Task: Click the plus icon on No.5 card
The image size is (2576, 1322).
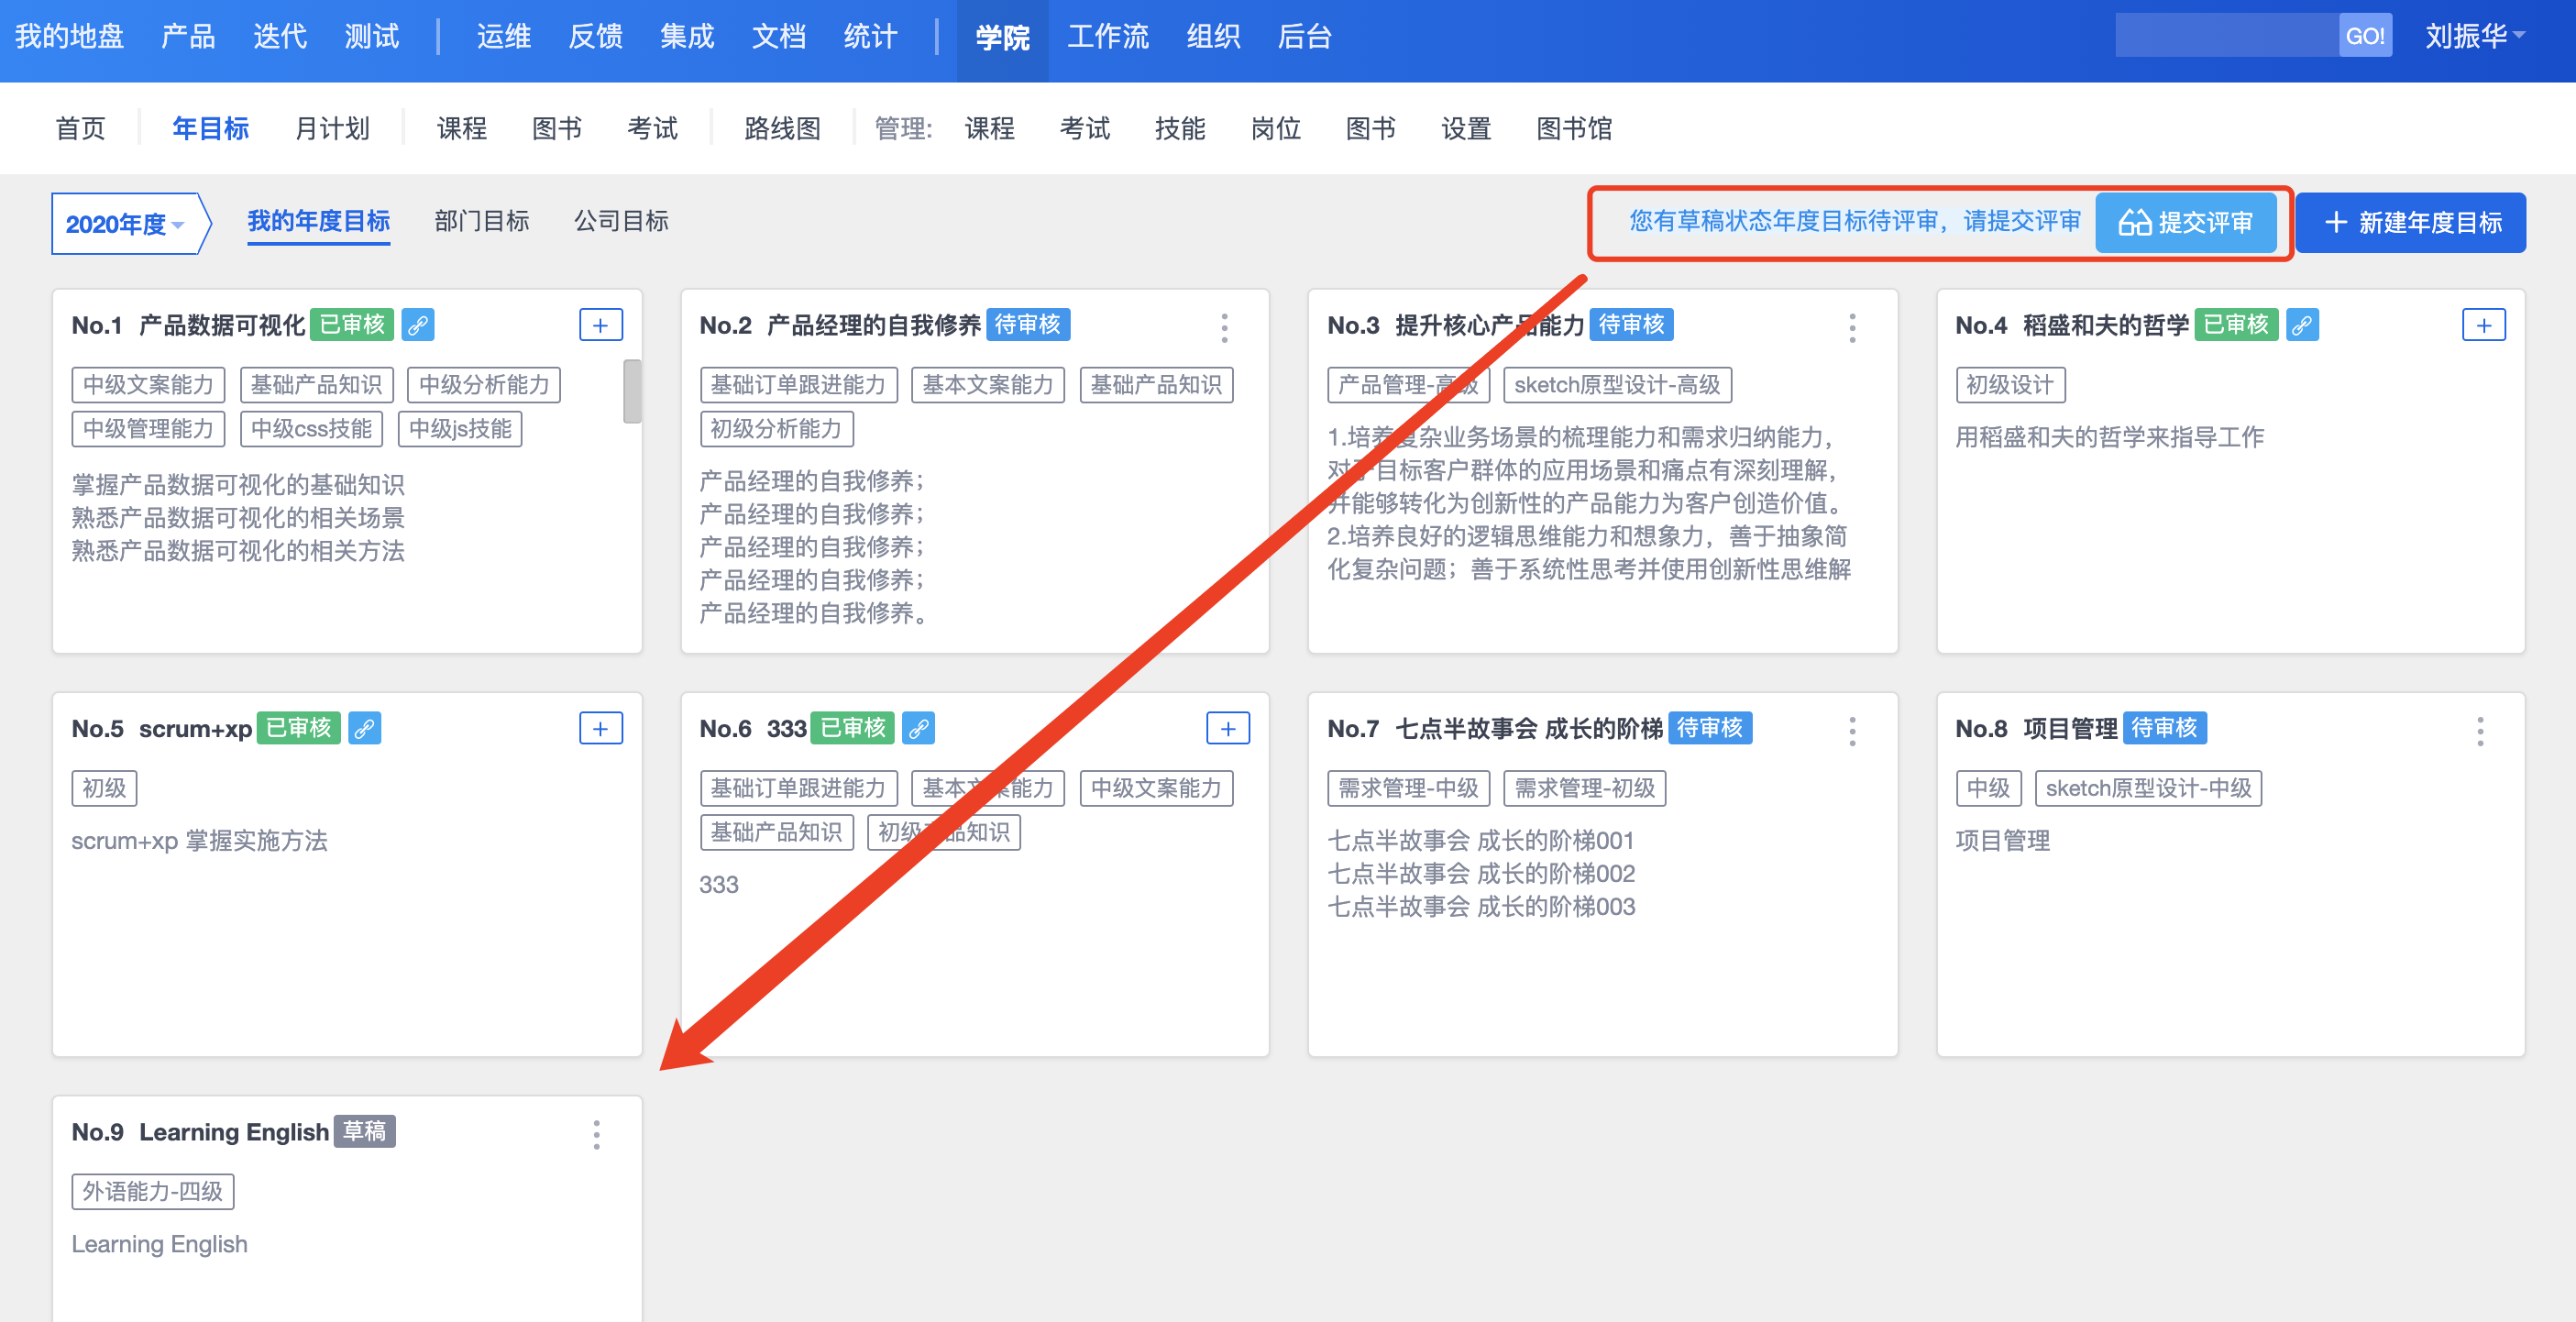Action: pyautogui.click(x=601, y=728)
